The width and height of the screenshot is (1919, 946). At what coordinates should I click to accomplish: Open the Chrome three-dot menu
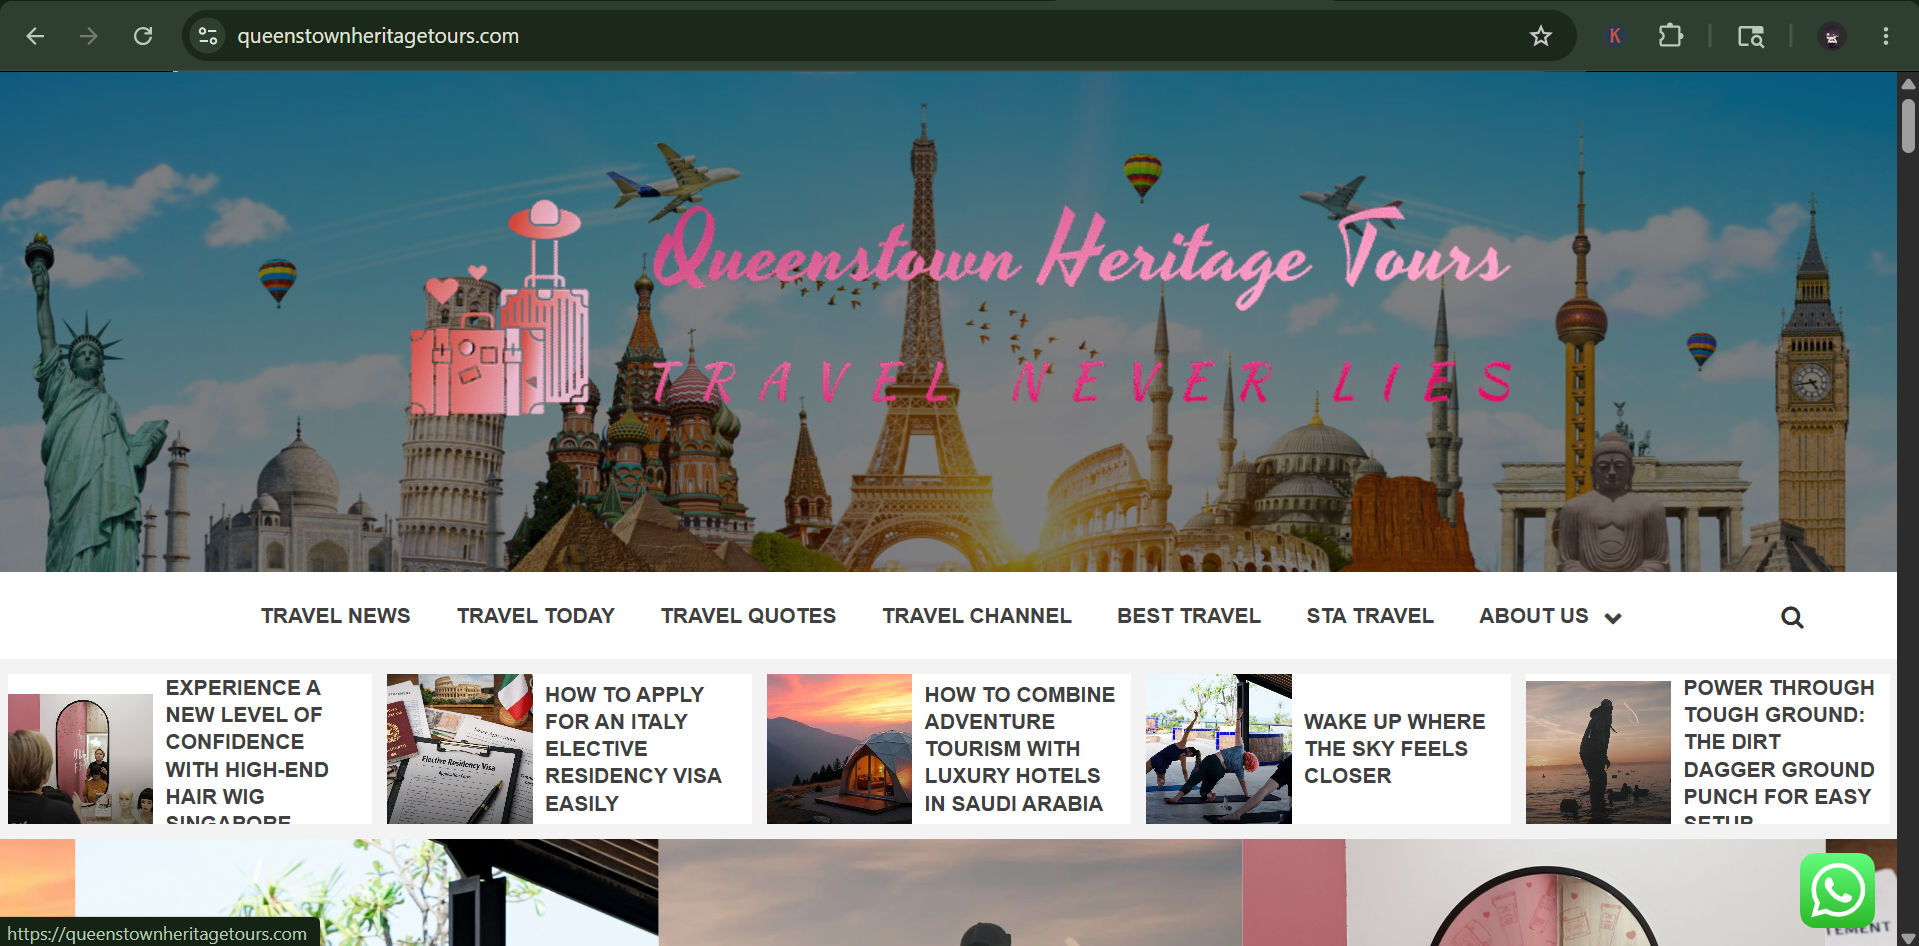click(1885, 36)
